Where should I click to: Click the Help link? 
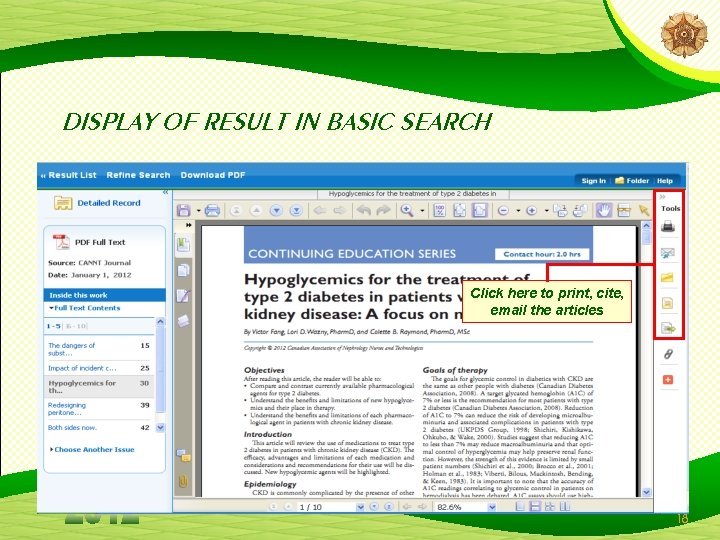click(664, 181)
